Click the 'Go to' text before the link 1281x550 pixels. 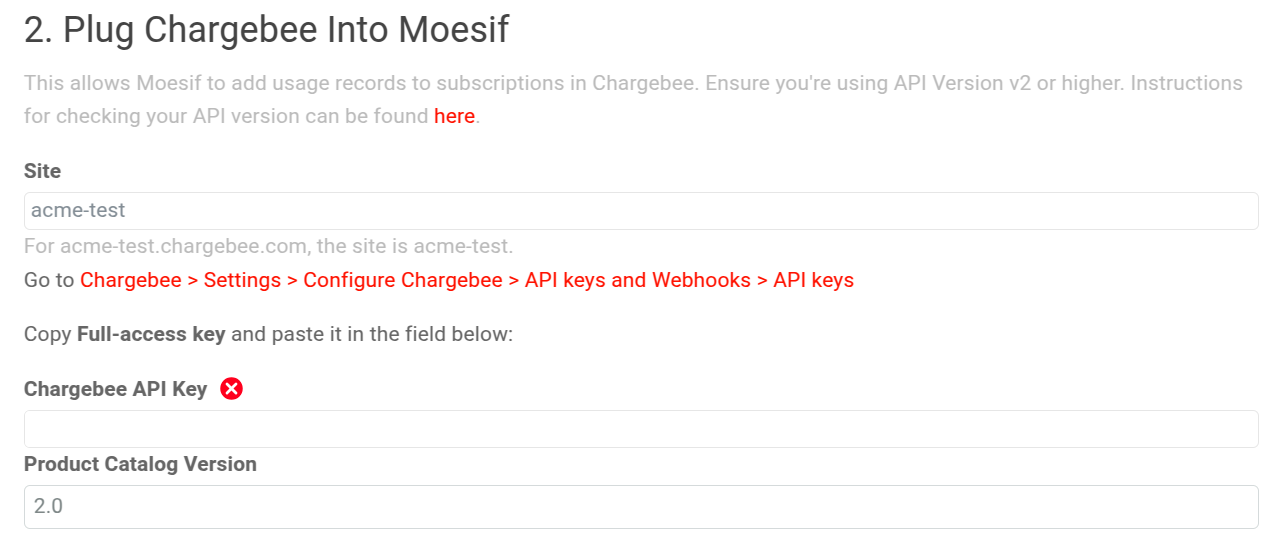click(49, 280)
